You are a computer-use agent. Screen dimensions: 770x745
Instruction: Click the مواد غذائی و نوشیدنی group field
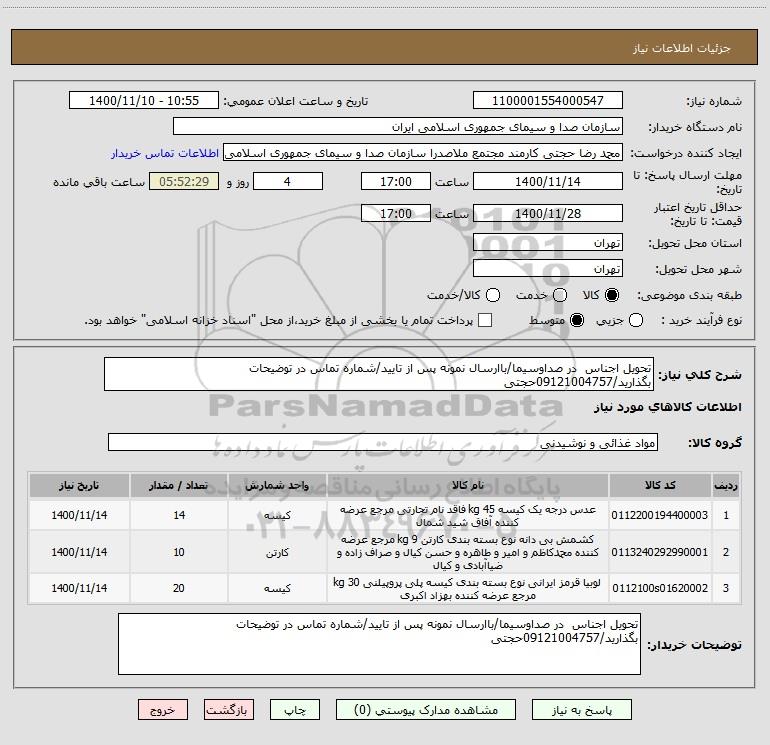click(x=382, y=442)
